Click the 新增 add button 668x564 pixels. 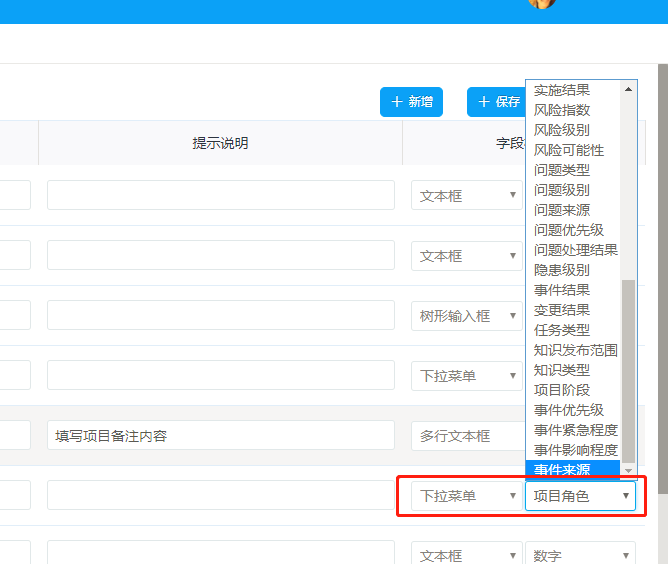tap(411, 102)
